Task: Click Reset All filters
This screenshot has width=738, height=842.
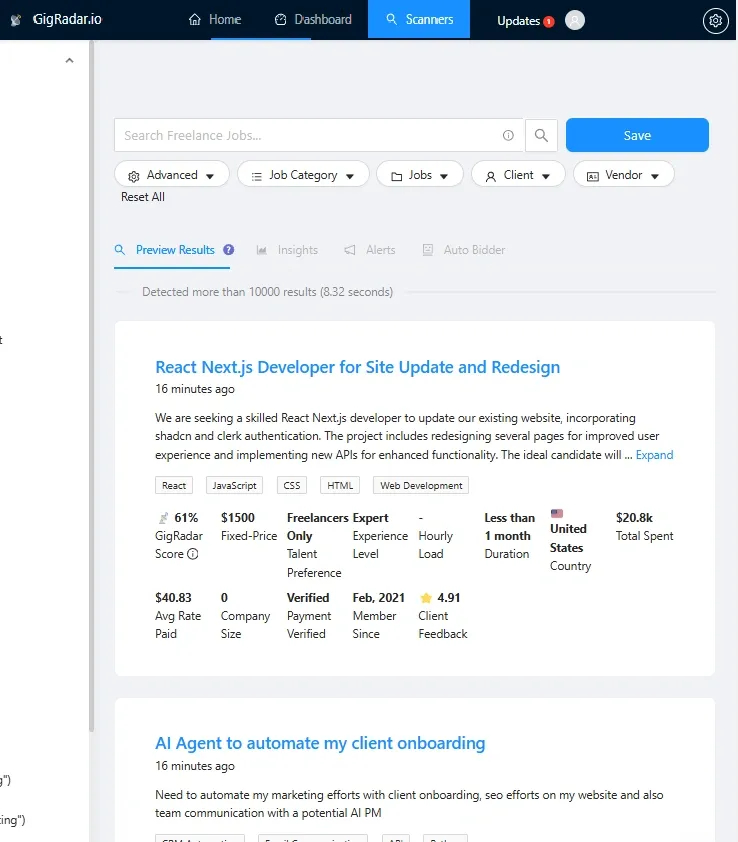Action: 143,197
